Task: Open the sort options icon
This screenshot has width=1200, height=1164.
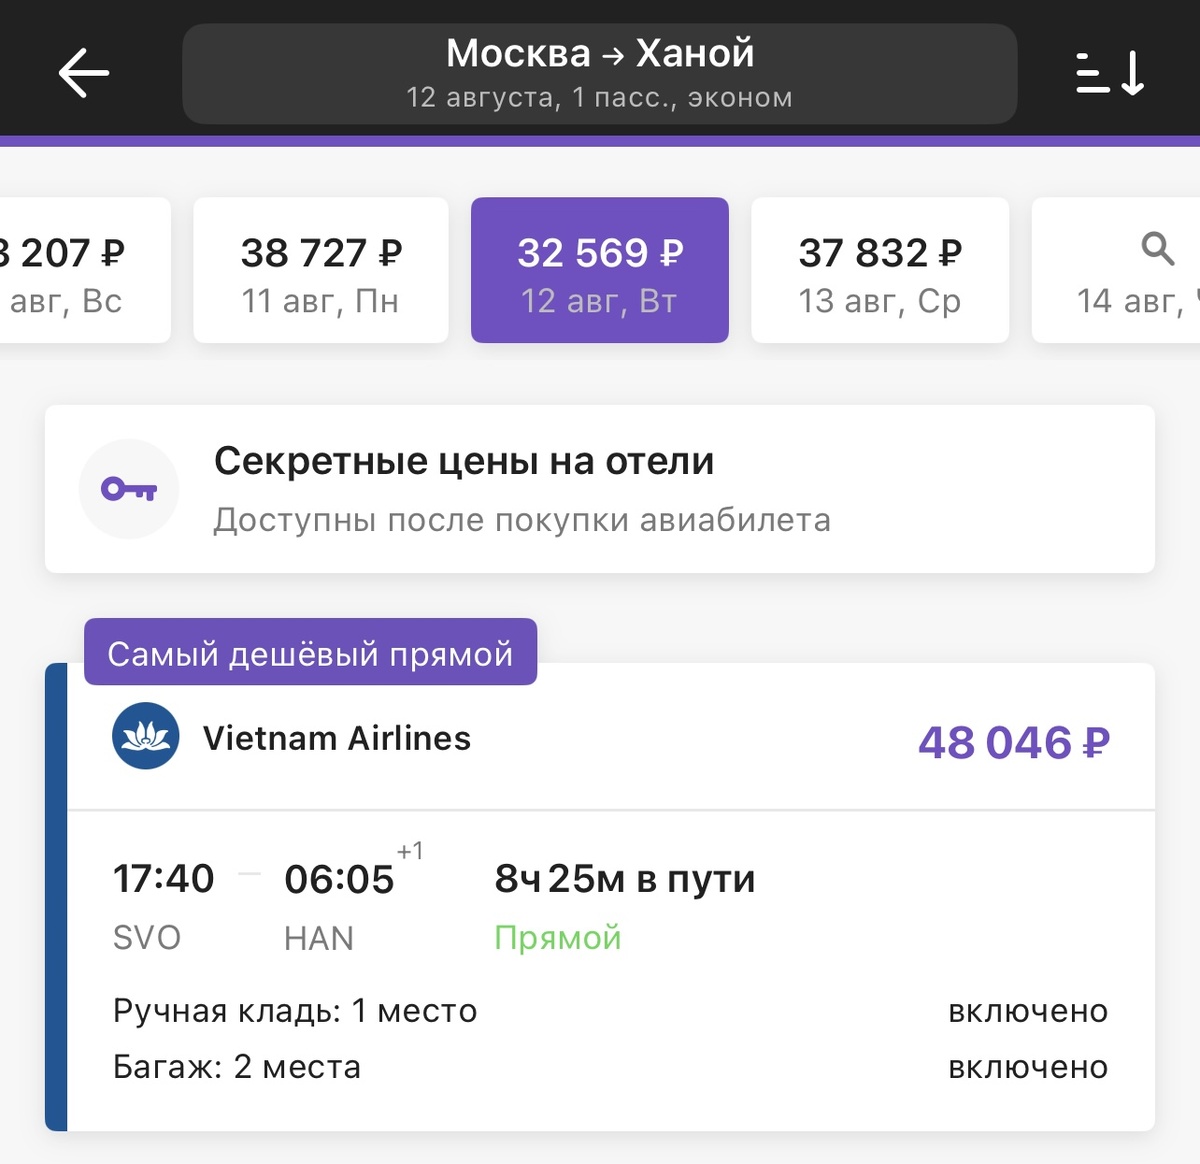Action: coord(1109,72)
